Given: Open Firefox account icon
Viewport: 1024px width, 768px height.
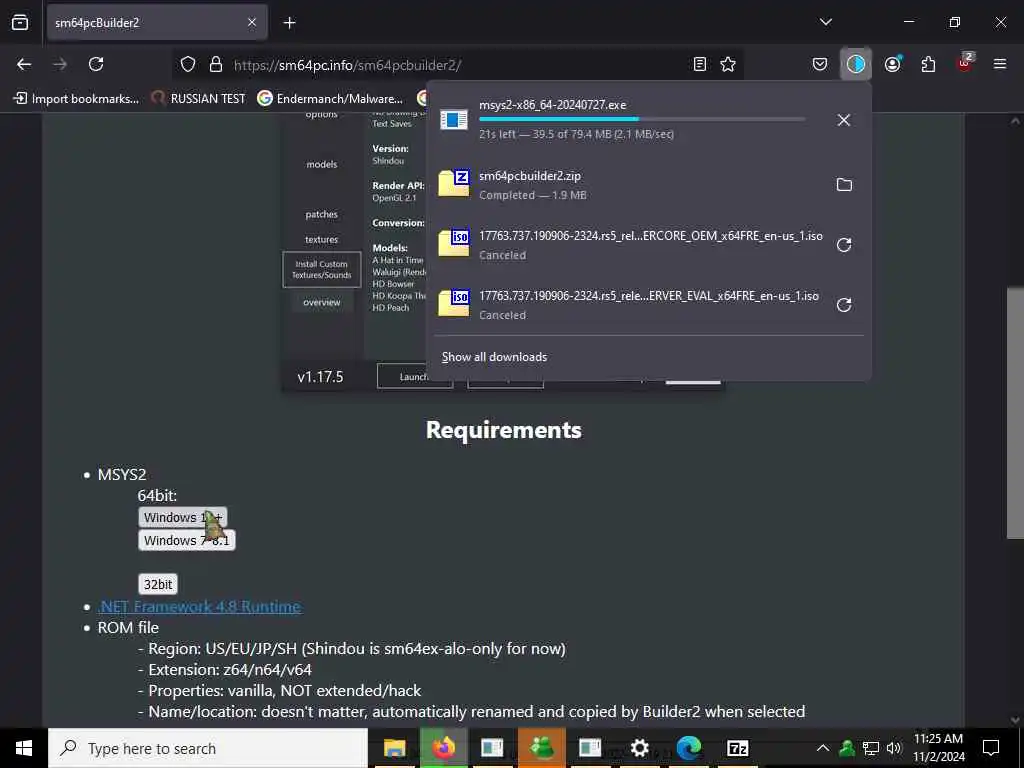Looking at the screenshot, I should coord(893,64).
